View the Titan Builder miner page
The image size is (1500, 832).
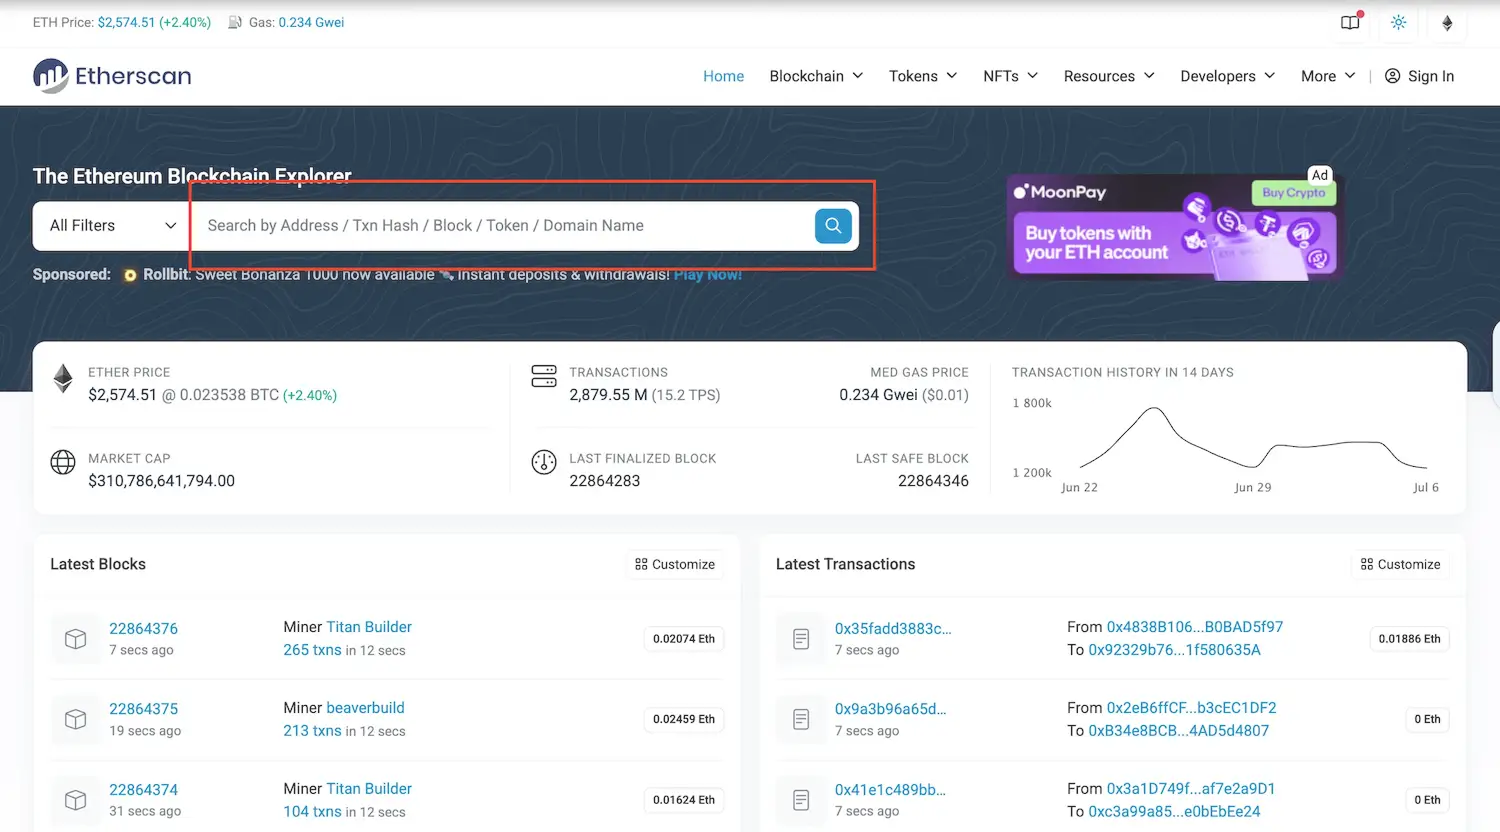(368, 626)
